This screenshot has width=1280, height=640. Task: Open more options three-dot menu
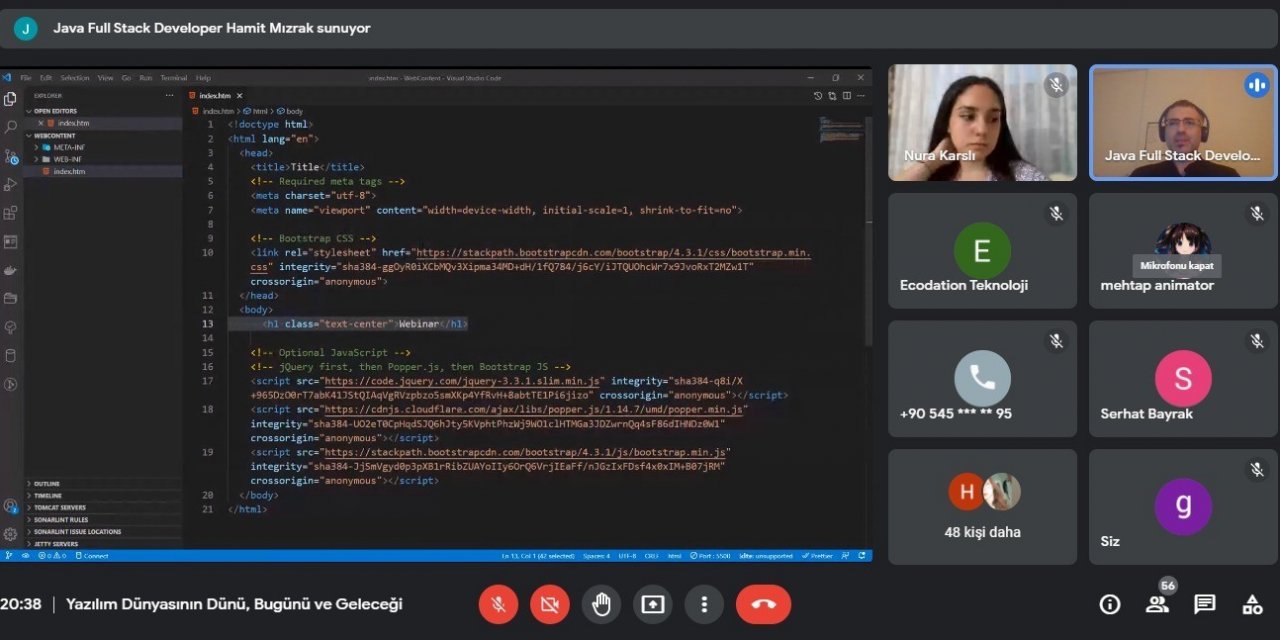pos(705,604)
